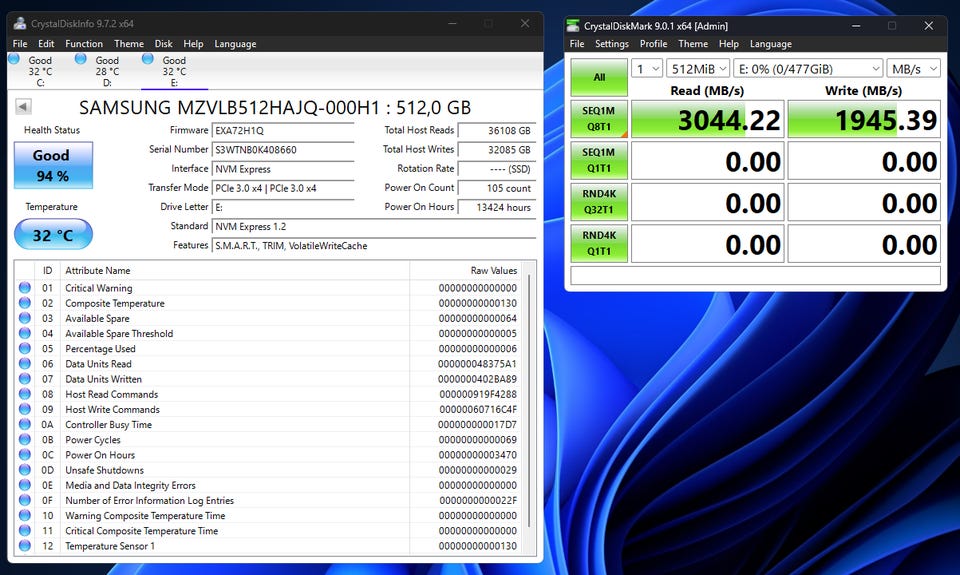Viewport: 960px width, 575px height.
Task: Click status orb for Power On Hours row
Action: click(x=24, y=454)
